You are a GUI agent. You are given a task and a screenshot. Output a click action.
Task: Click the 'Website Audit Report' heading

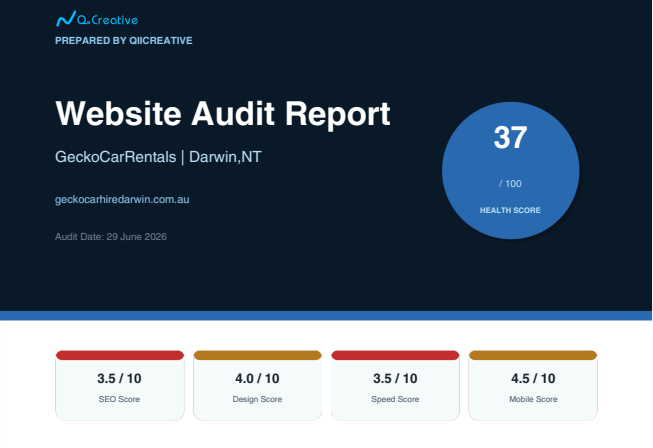223,113
